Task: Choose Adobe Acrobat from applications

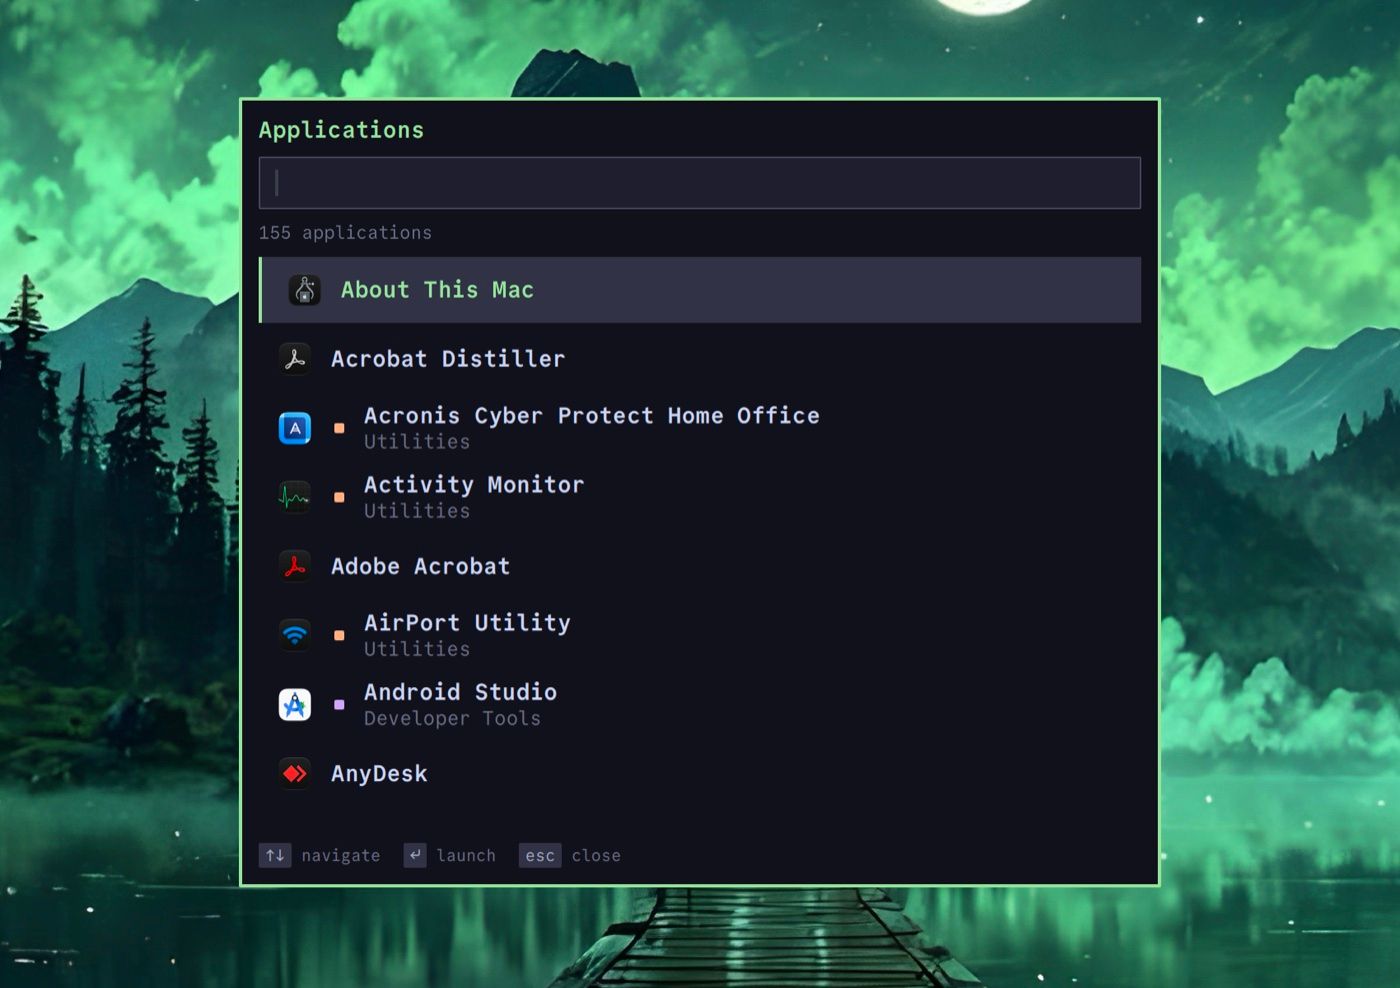Action: tap(700, 566)
